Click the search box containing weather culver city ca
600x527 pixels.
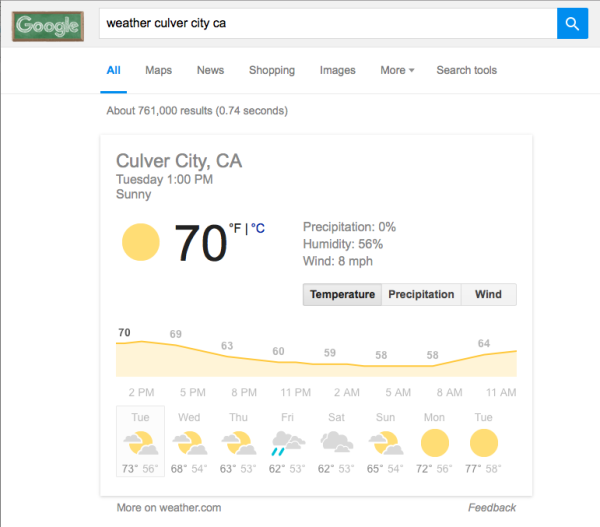coord(328,23)
